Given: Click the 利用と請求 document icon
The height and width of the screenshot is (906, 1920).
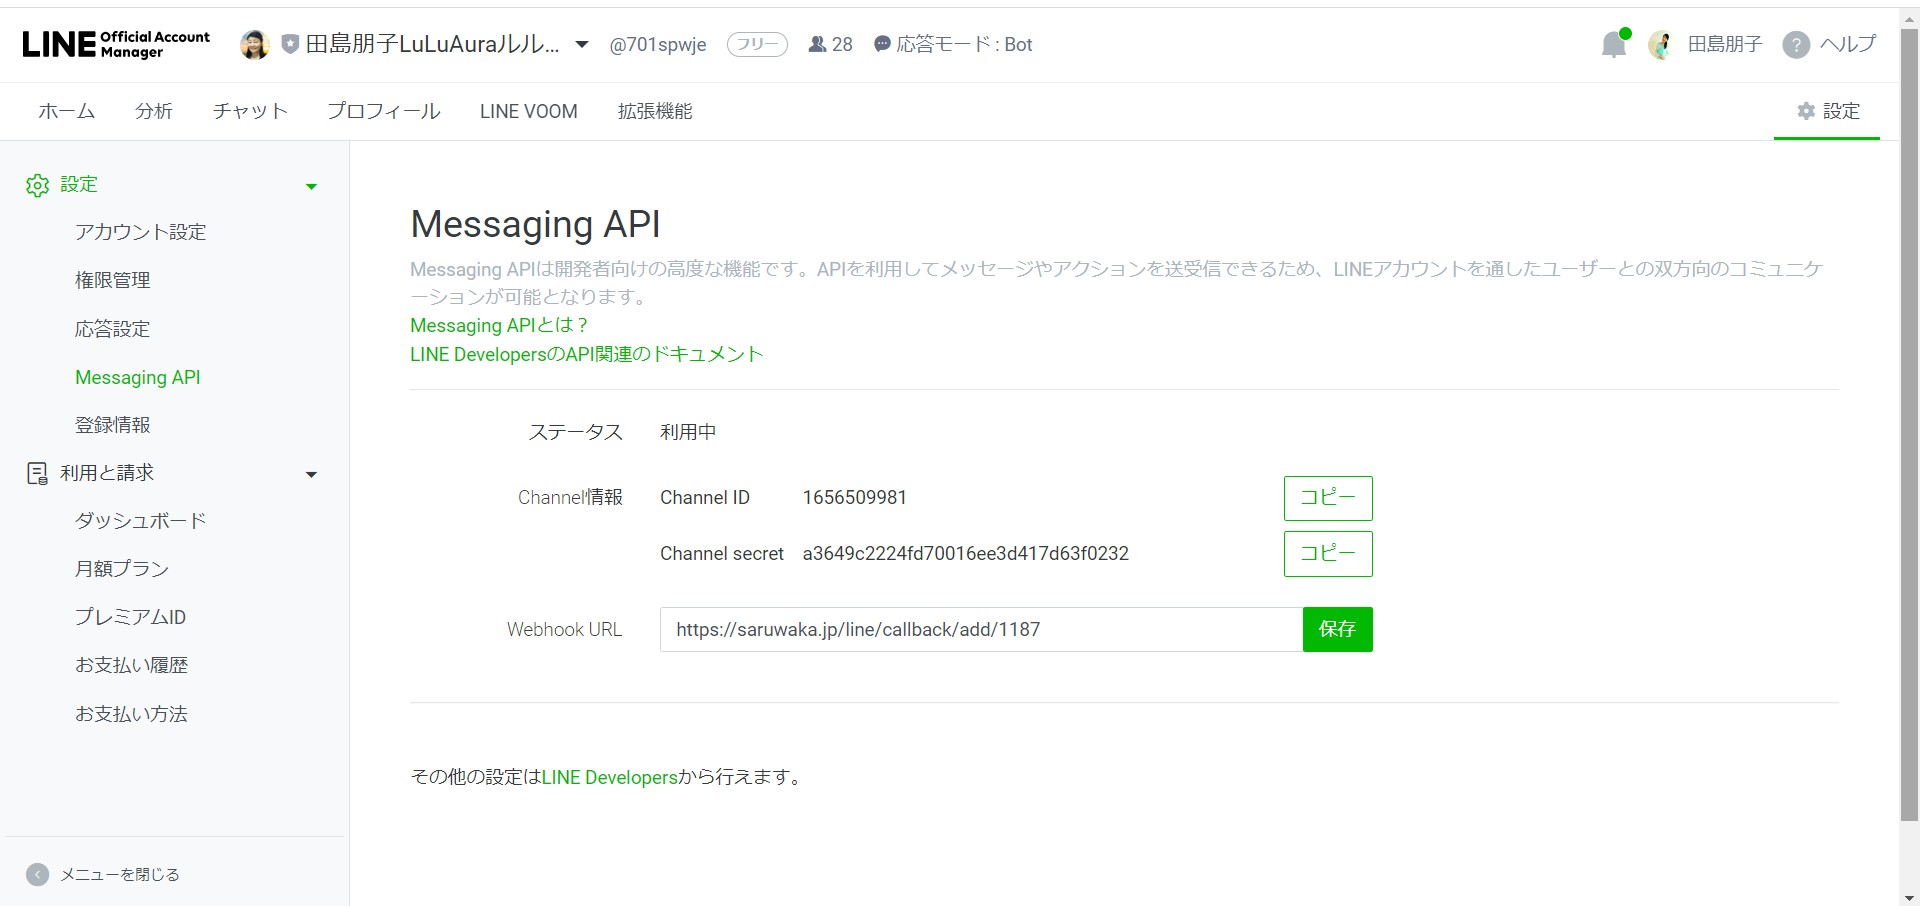Looking at the screenshot, I should [x=37, y=474].
